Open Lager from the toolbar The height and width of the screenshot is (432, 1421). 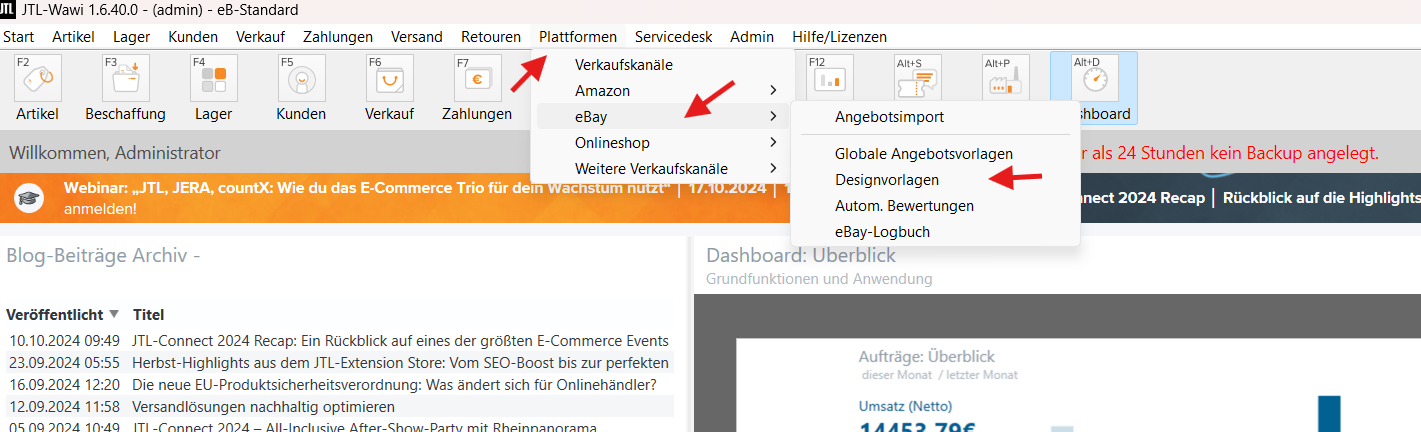[213, 79]
